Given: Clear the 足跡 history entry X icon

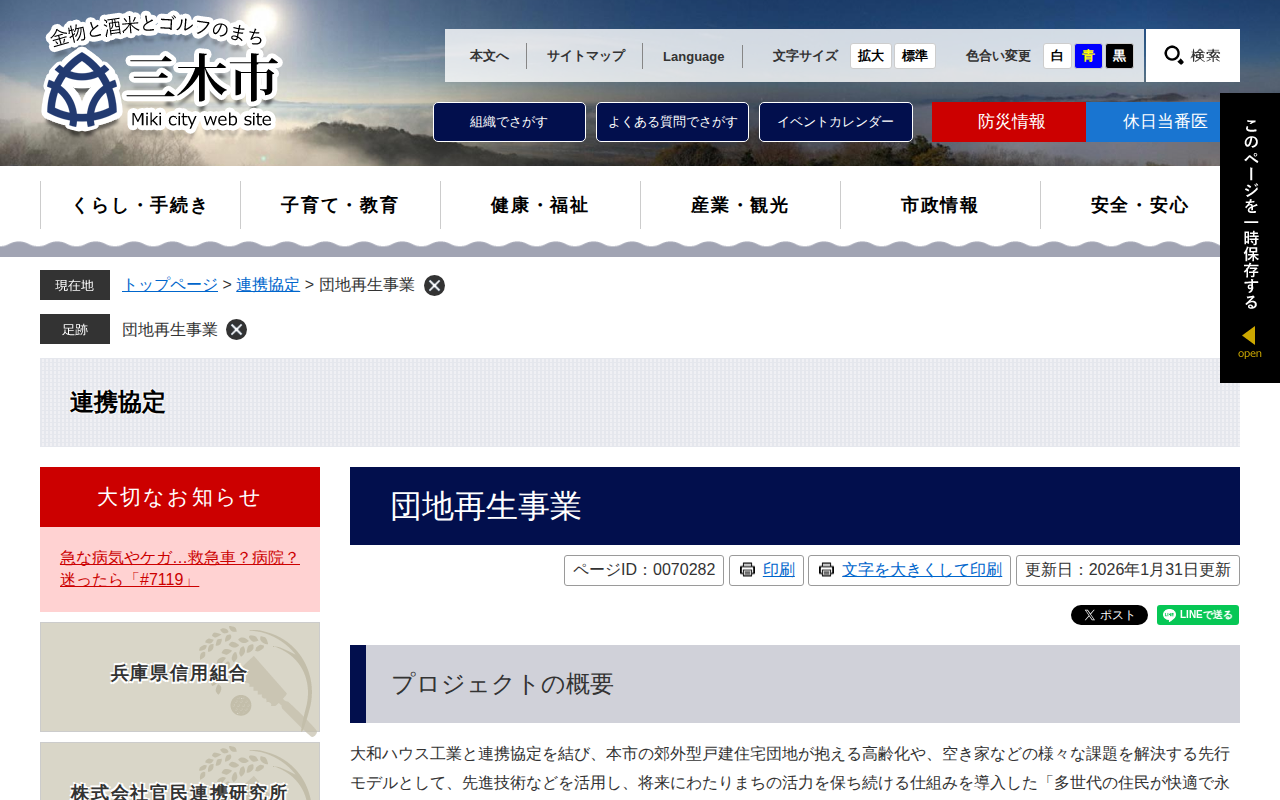Looking at the screenshot, I should (x=236, y=329).
